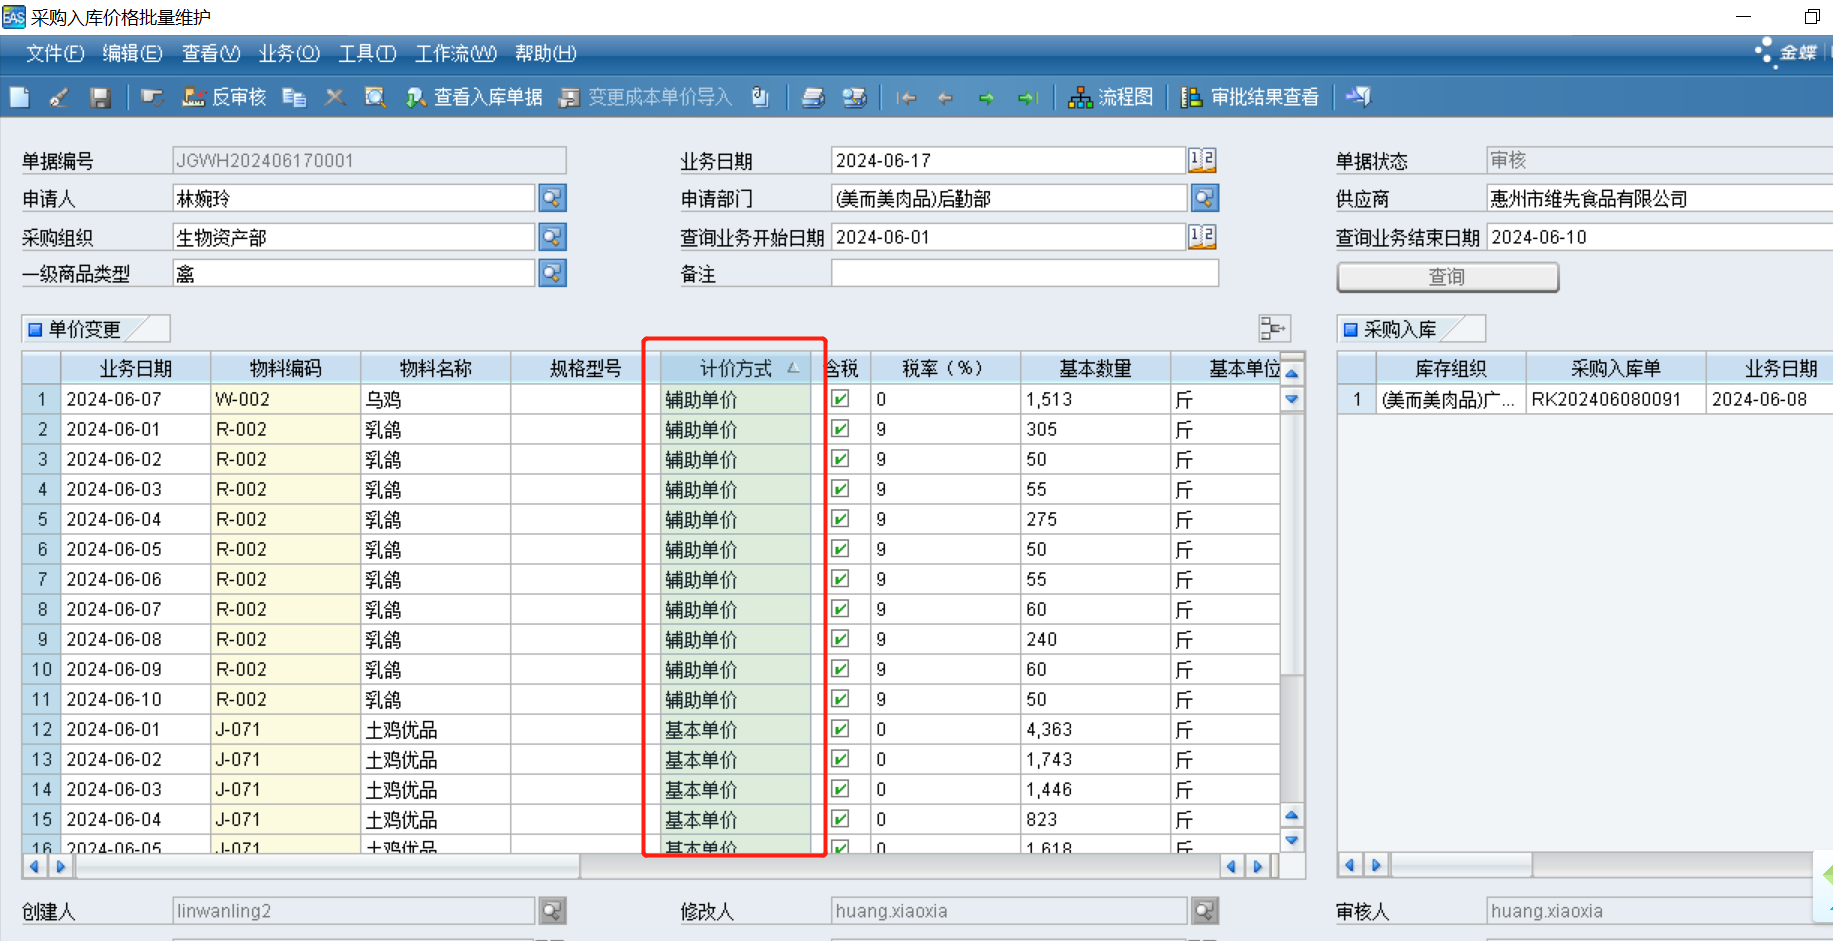Viewport: 1833px width, 941px height.
Task: Click the new document icon in toolbar
Action: coord(20,97)
